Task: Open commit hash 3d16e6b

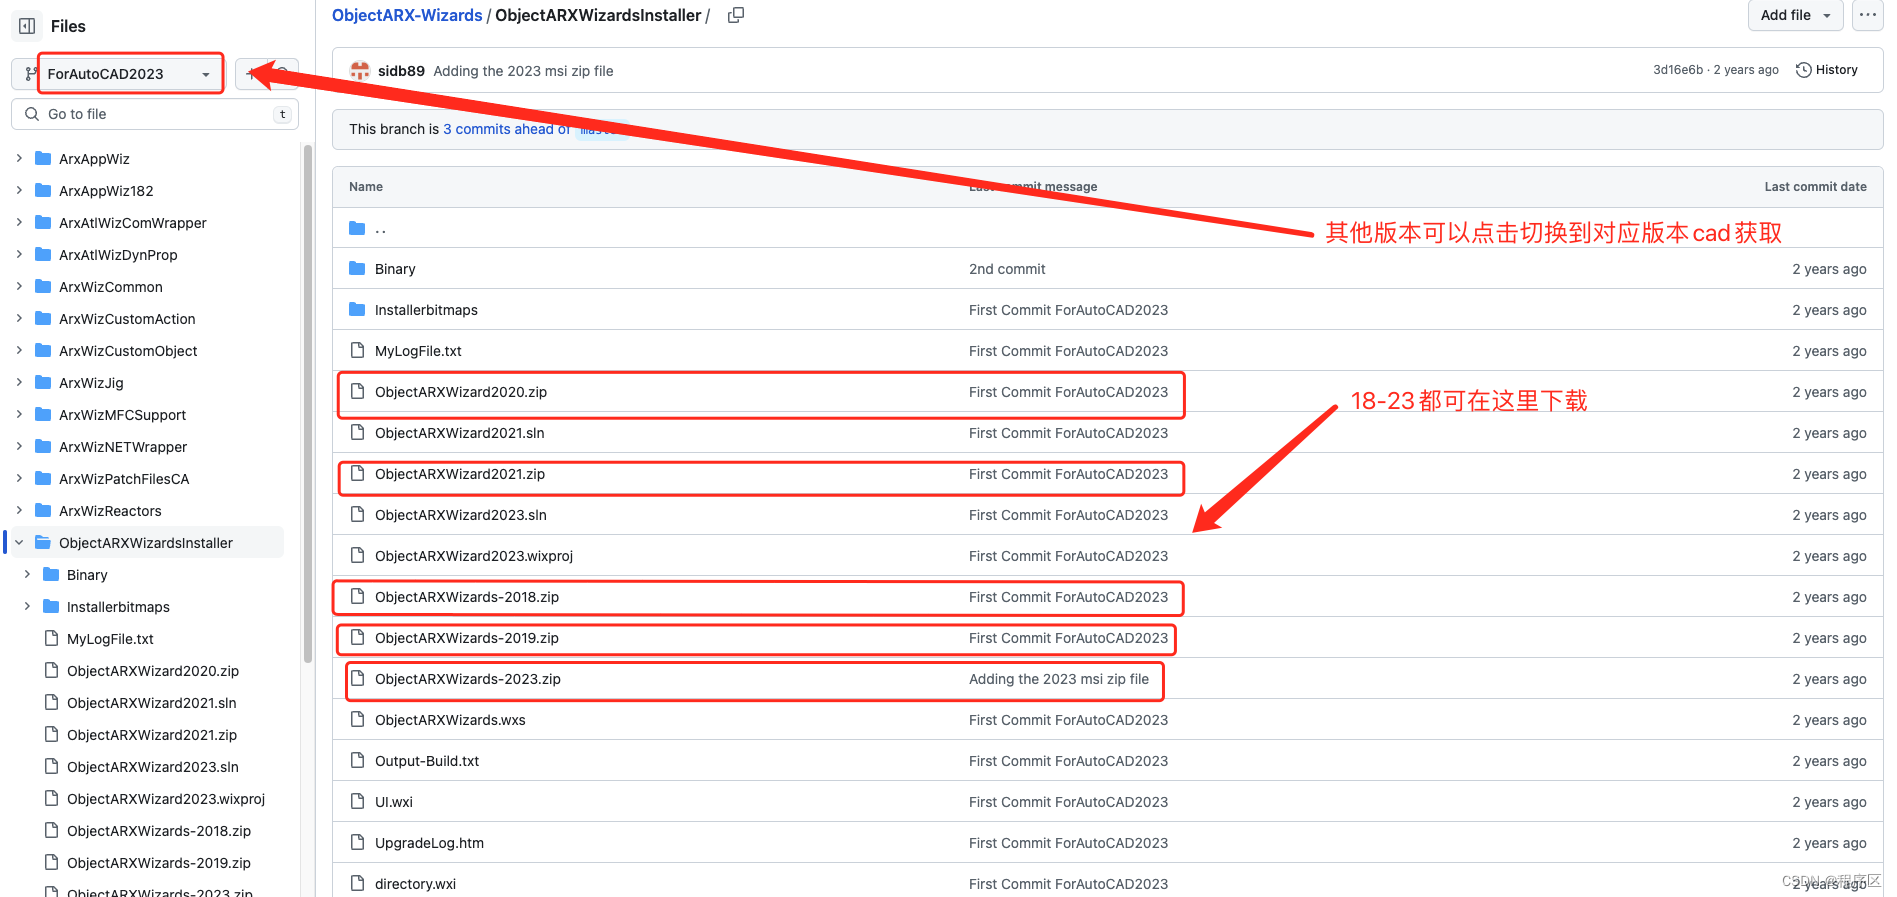Action: [x=1677, y=70]
